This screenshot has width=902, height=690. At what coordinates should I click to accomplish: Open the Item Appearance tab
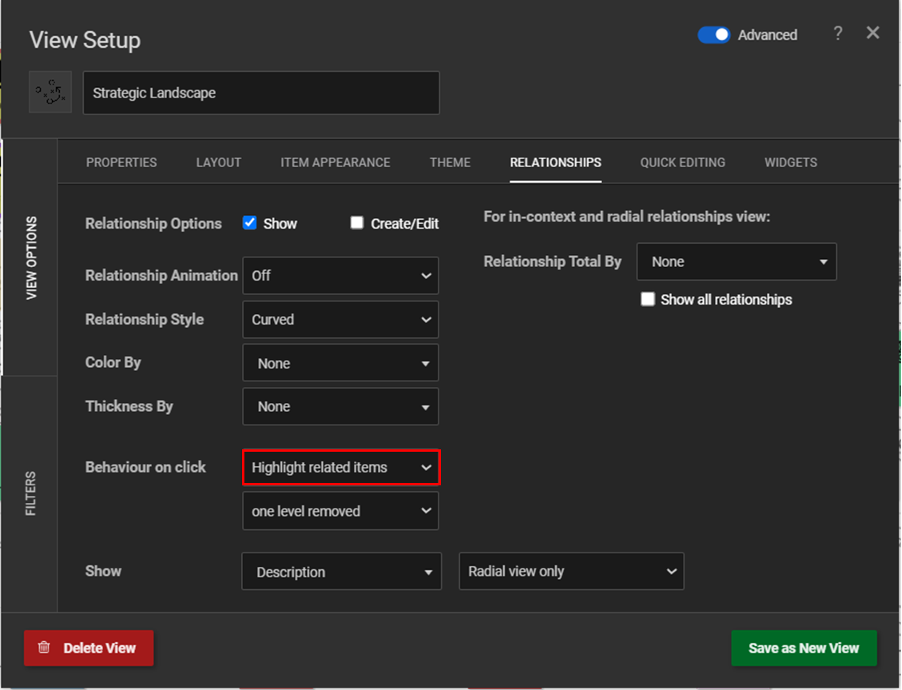(335, 162)
